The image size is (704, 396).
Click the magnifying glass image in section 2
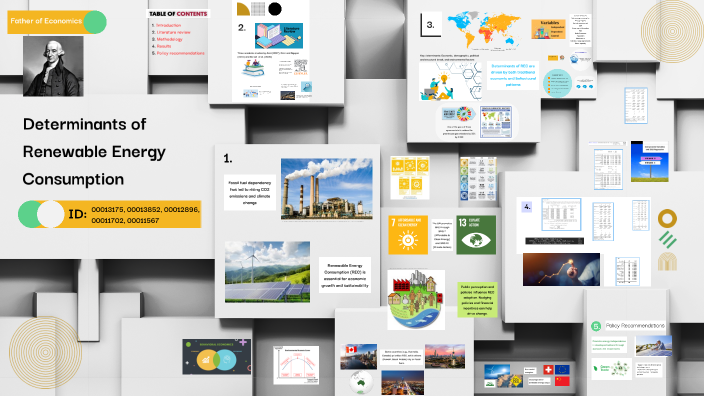click(x=306, y=87)
